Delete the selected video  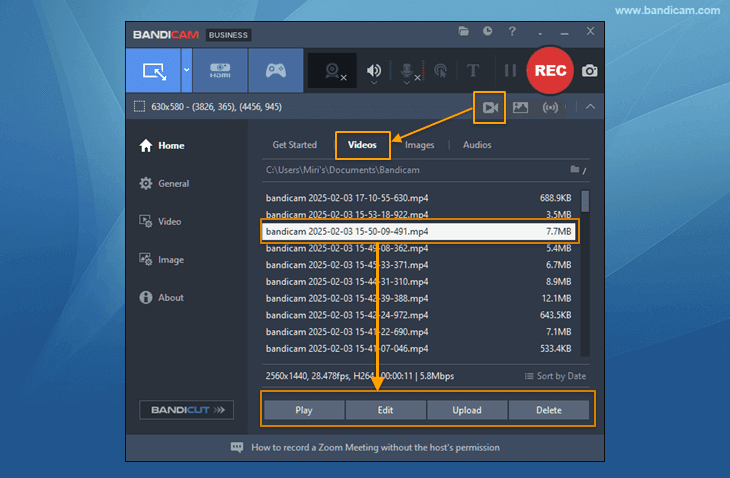[548, 410]
